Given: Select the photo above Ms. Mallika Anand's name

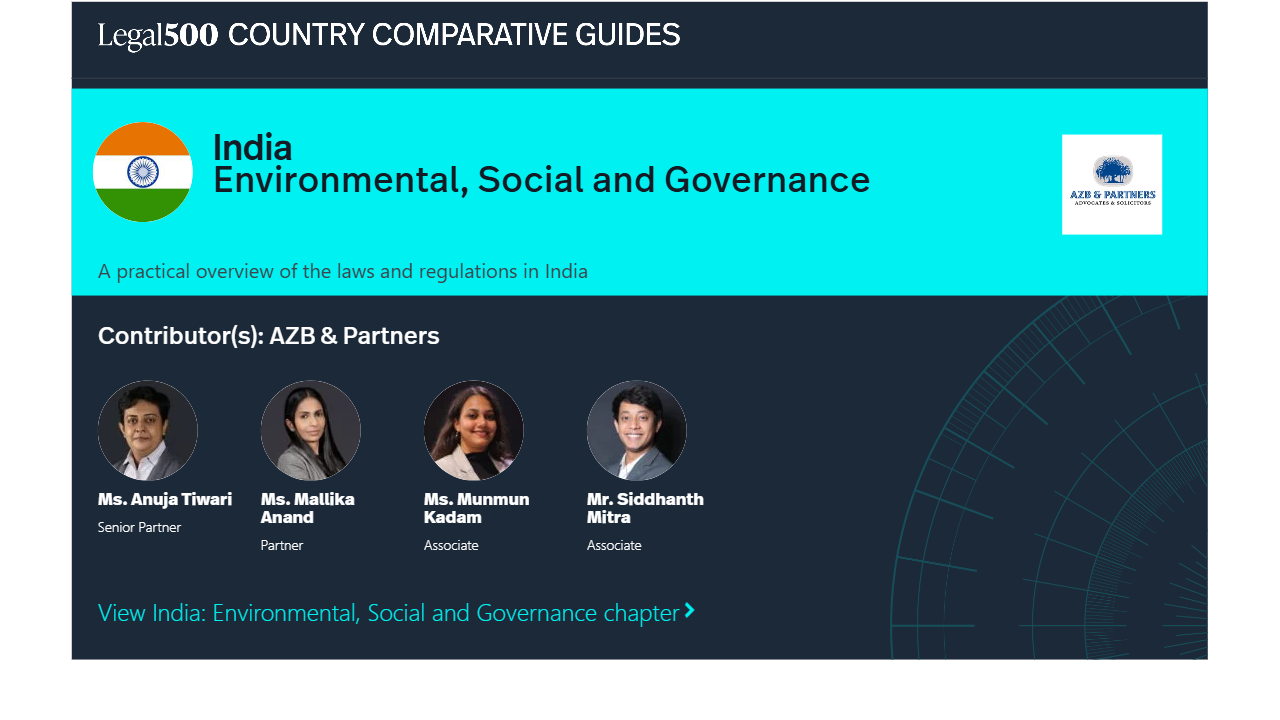Looking at the screenshot, I should (x=311, y=431).
